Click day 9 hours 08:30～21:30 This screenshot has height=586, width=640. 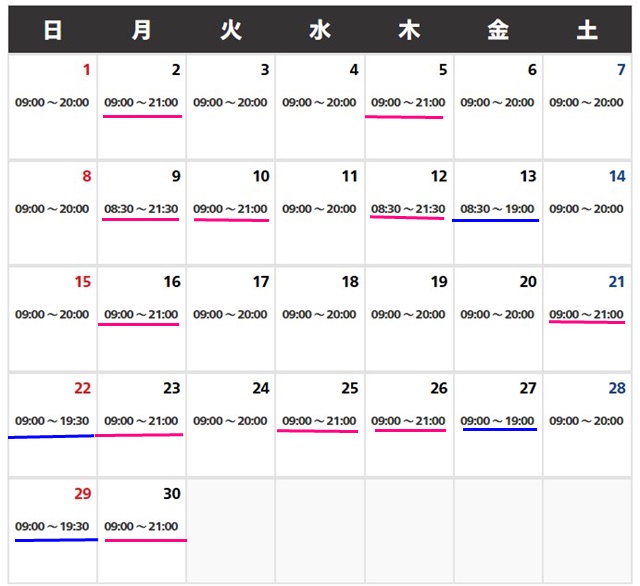pos(142,209)
